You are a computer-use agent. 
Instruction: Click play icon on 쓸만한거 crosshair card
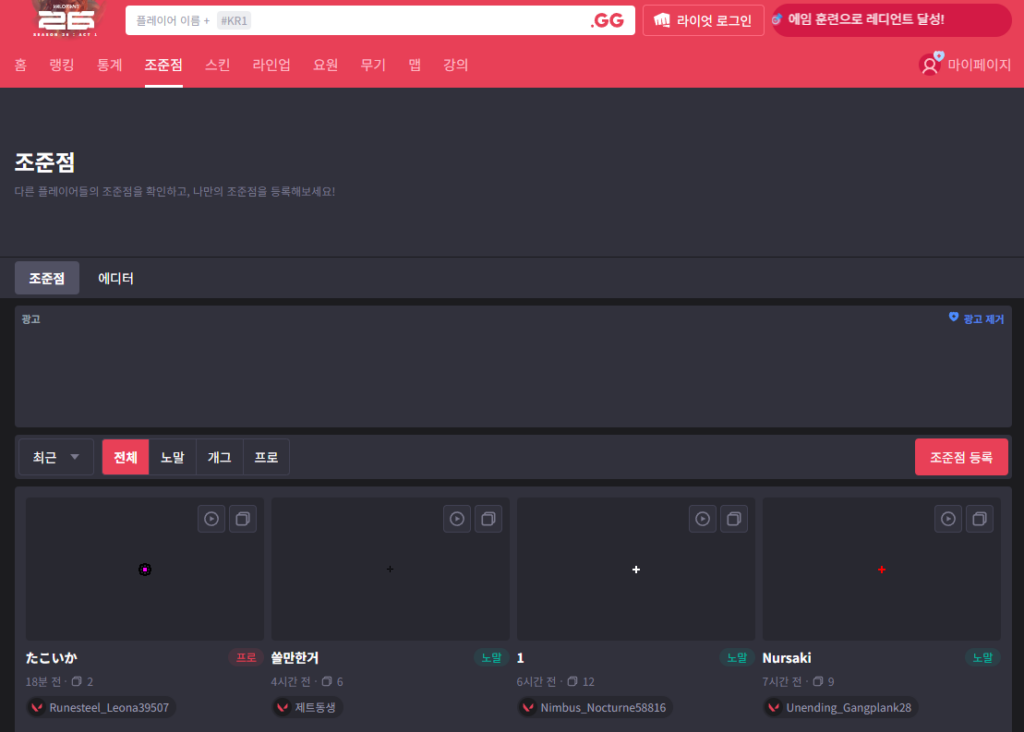(457, 519)
